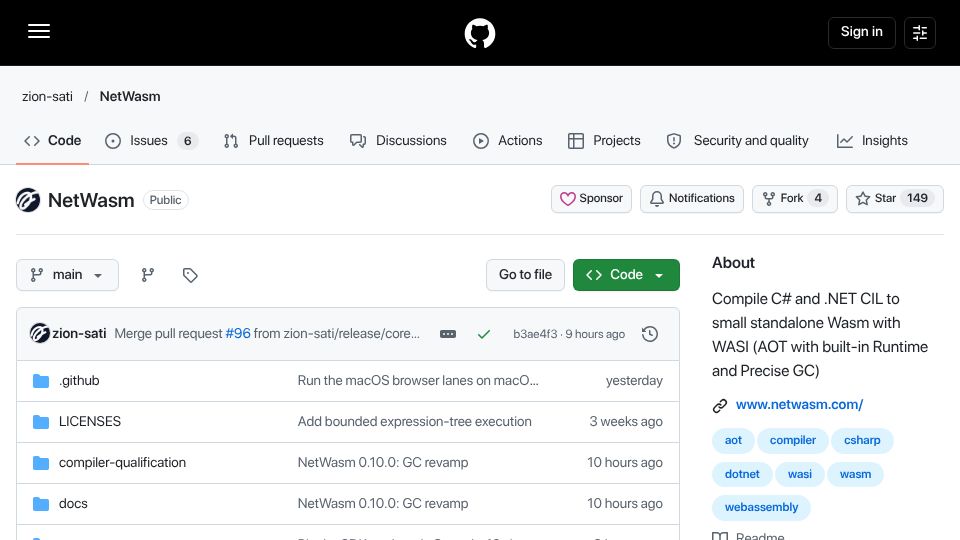Click the .github folder icon

coord(41,381)
